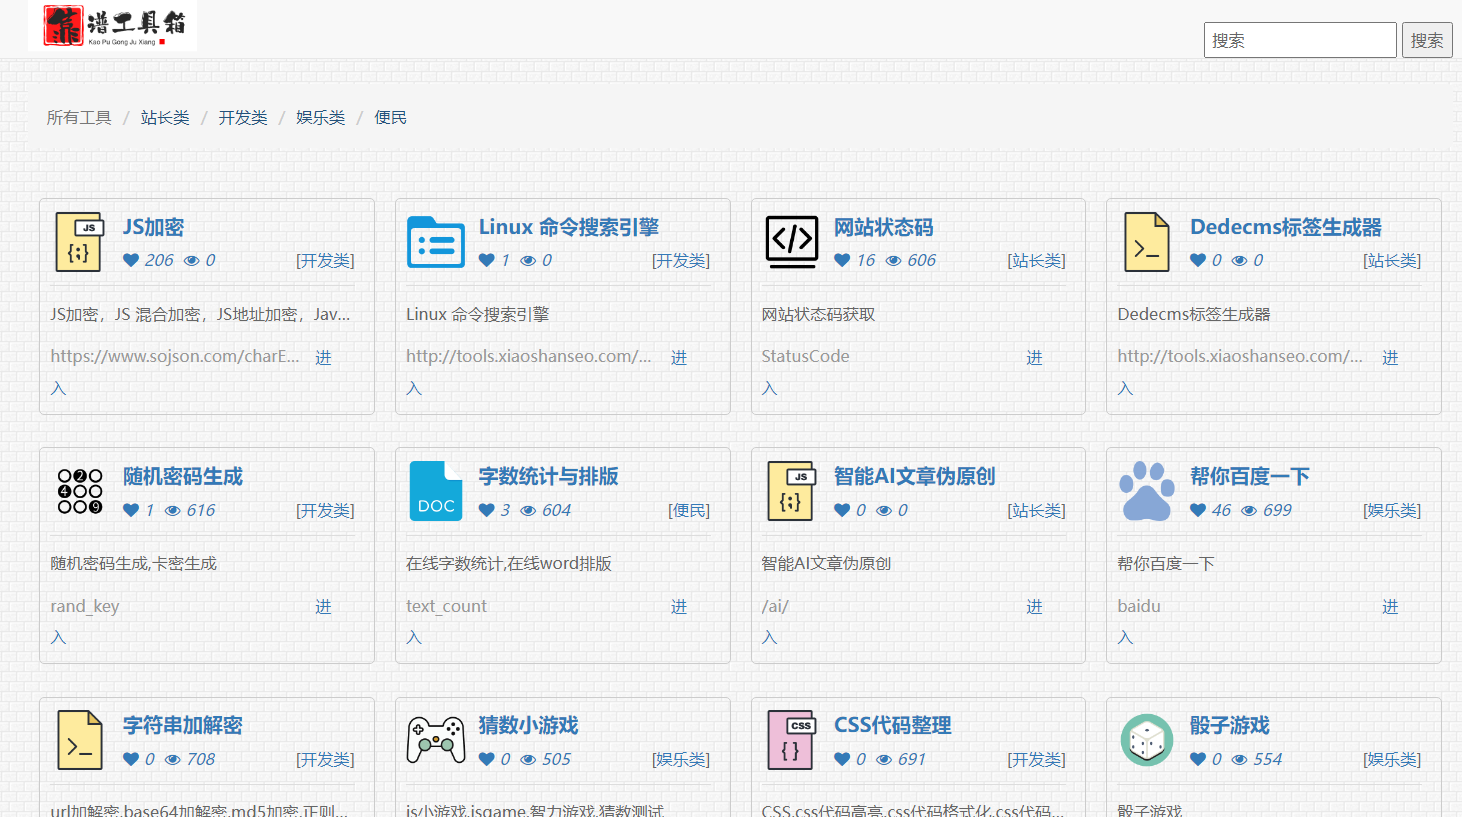Click the 字数统计与排版 DOC icon
Viewport: 1462px width, 817px height.
pyautogui.click(x=436, y=491)
